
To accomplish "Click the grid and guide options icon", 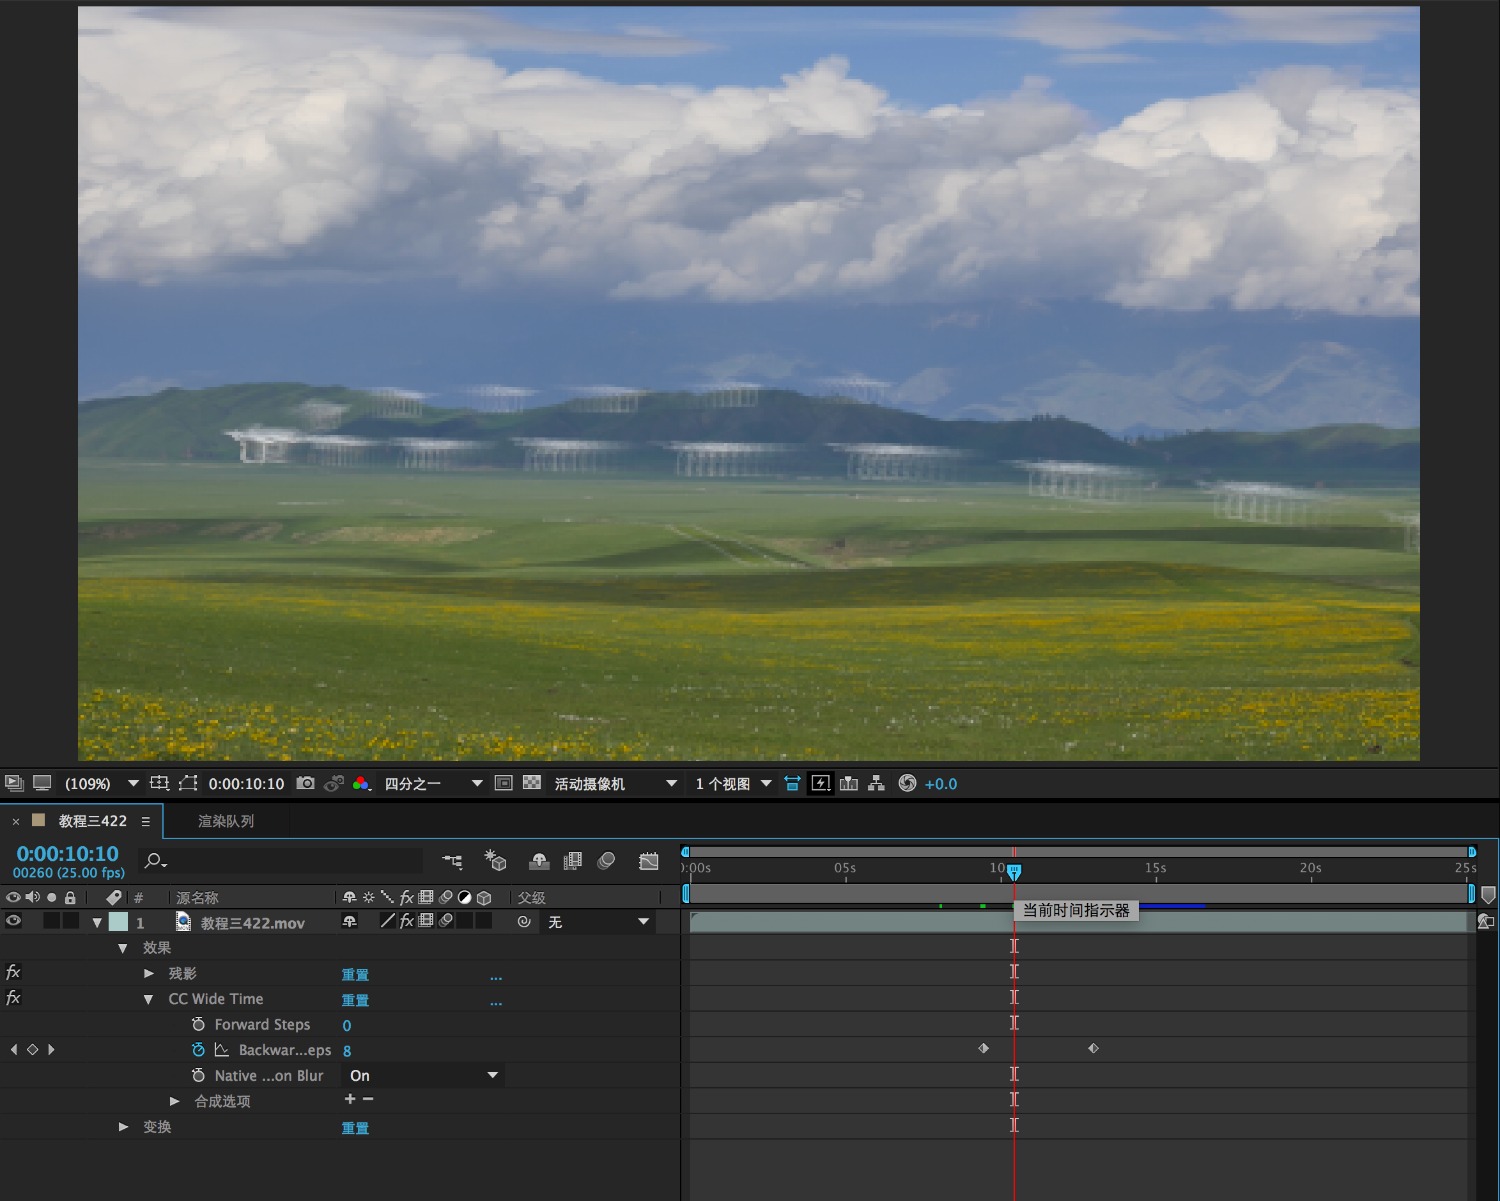I will click(x=159, y=783).
